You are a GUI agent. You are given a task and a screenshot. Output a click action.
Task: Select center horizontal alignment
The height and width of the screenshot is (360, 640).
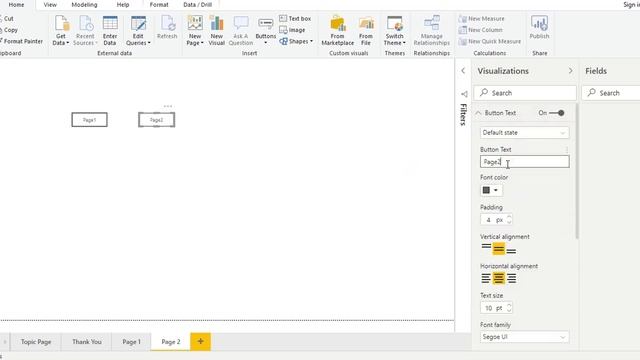coord(498,278)
